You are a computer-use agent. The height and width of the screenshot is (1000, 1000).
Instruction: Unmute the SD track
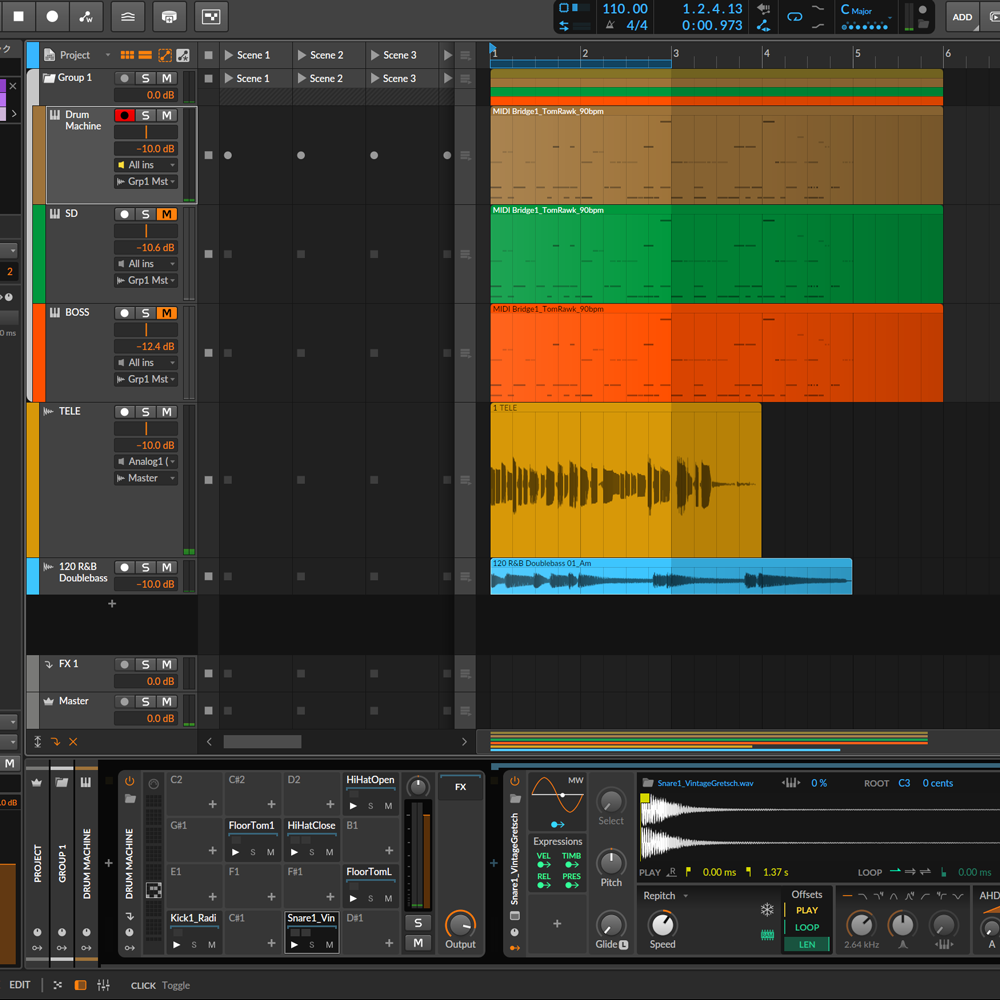click(x=166, y=214)
